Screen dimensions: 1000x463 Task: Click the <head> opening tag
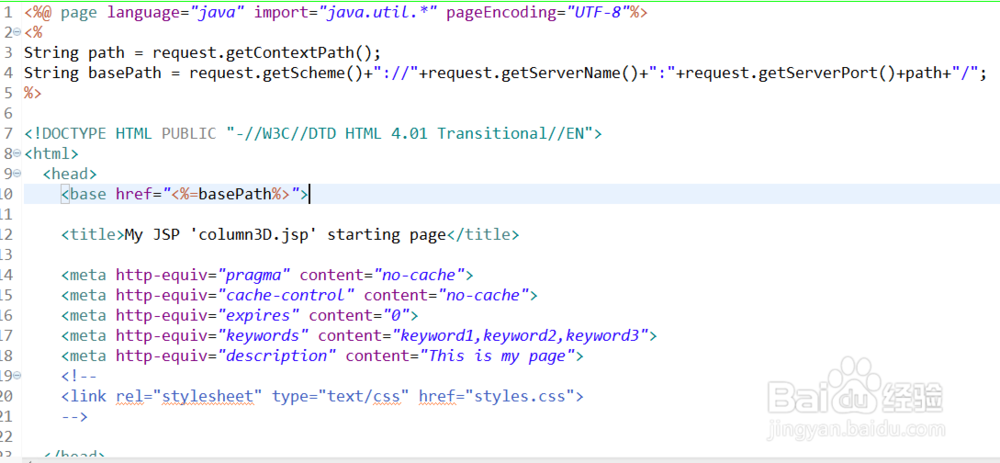point(70,174)
